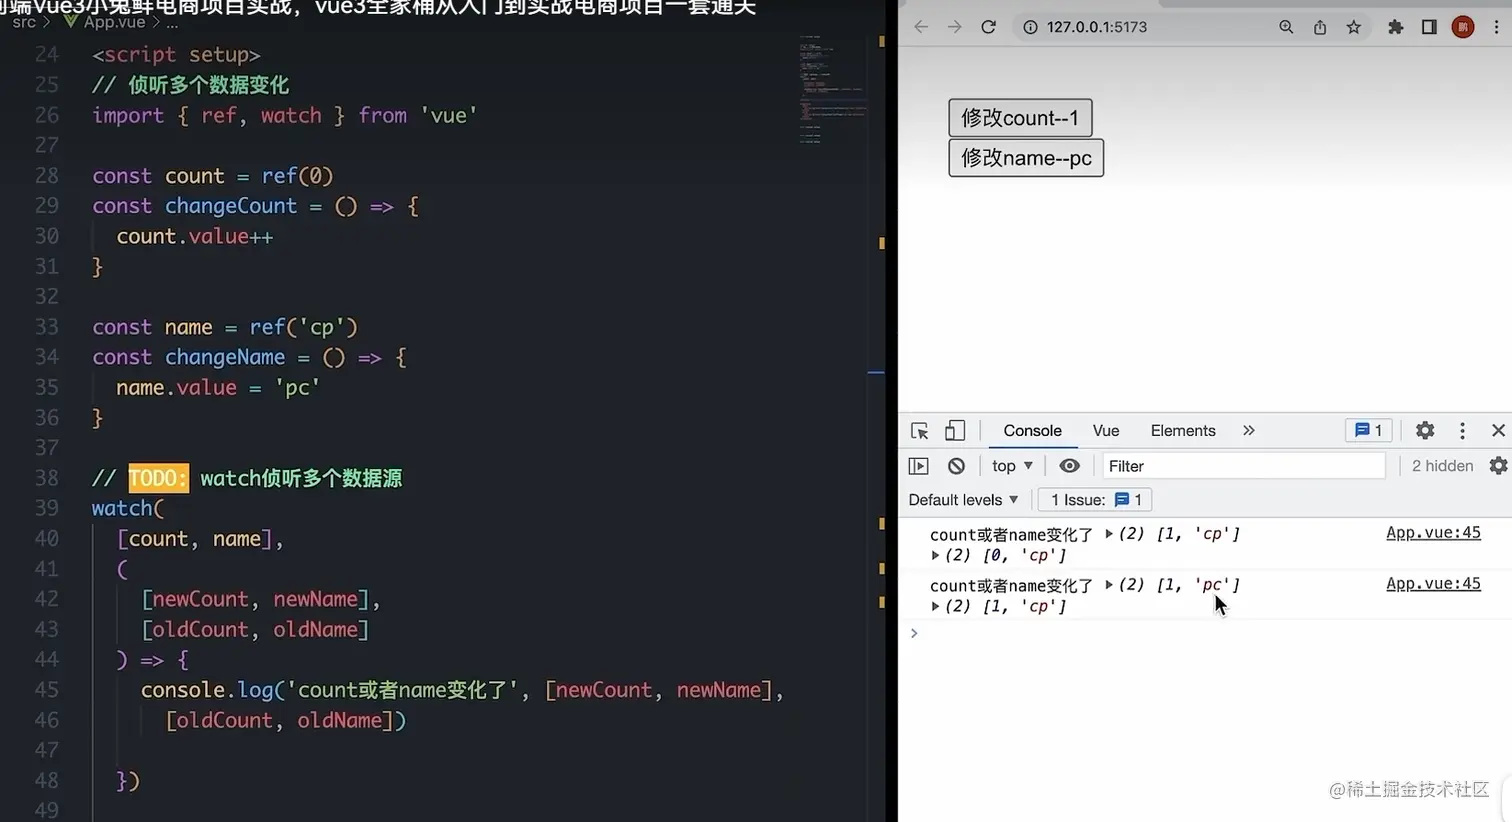Bookmark this page with the star
Image resolution: width=1512 pixels, height=822 pixels.
[x=1354, y=27]
